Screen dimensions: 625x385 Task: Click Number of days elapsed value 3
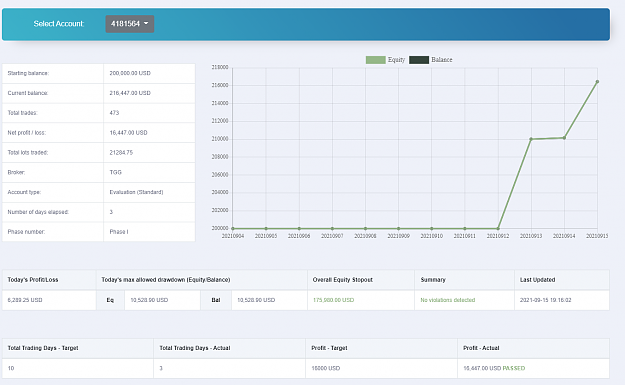coord(111,212)
